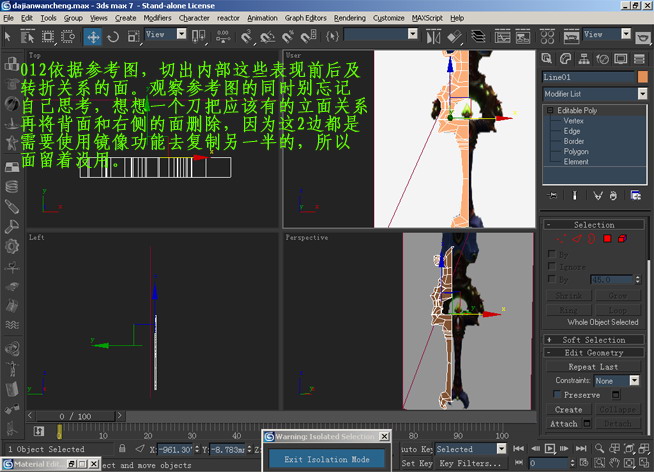Toggle the Preserve UVs checkbox

(x=557, y=395)
